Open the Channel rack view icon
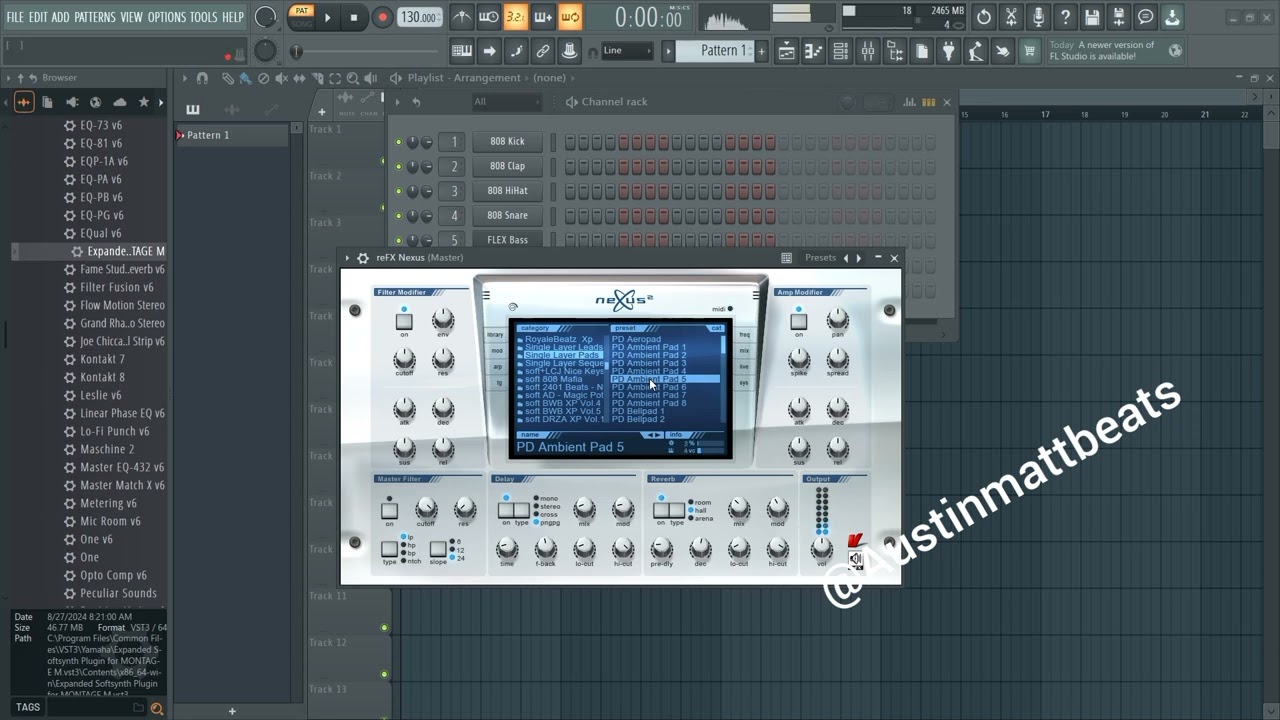Screen dimensions: 1280x720 point(841,51)
